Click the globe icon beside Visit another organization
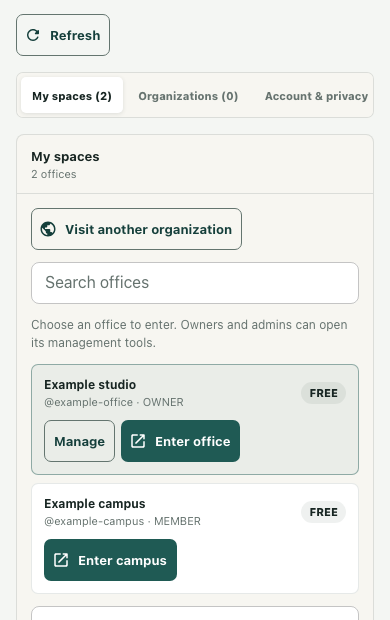The height and width of the screenshot is (620, 390). (x=48, y=229)
